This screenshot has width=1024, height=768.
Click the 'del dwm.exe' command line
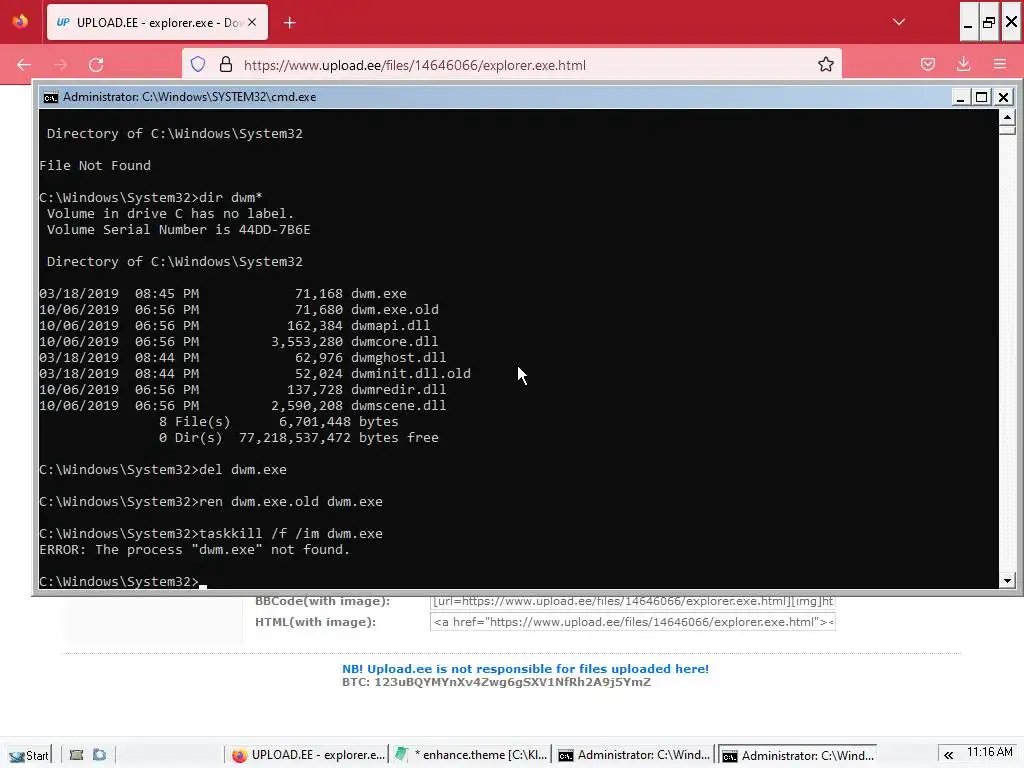tap(163, 470)
